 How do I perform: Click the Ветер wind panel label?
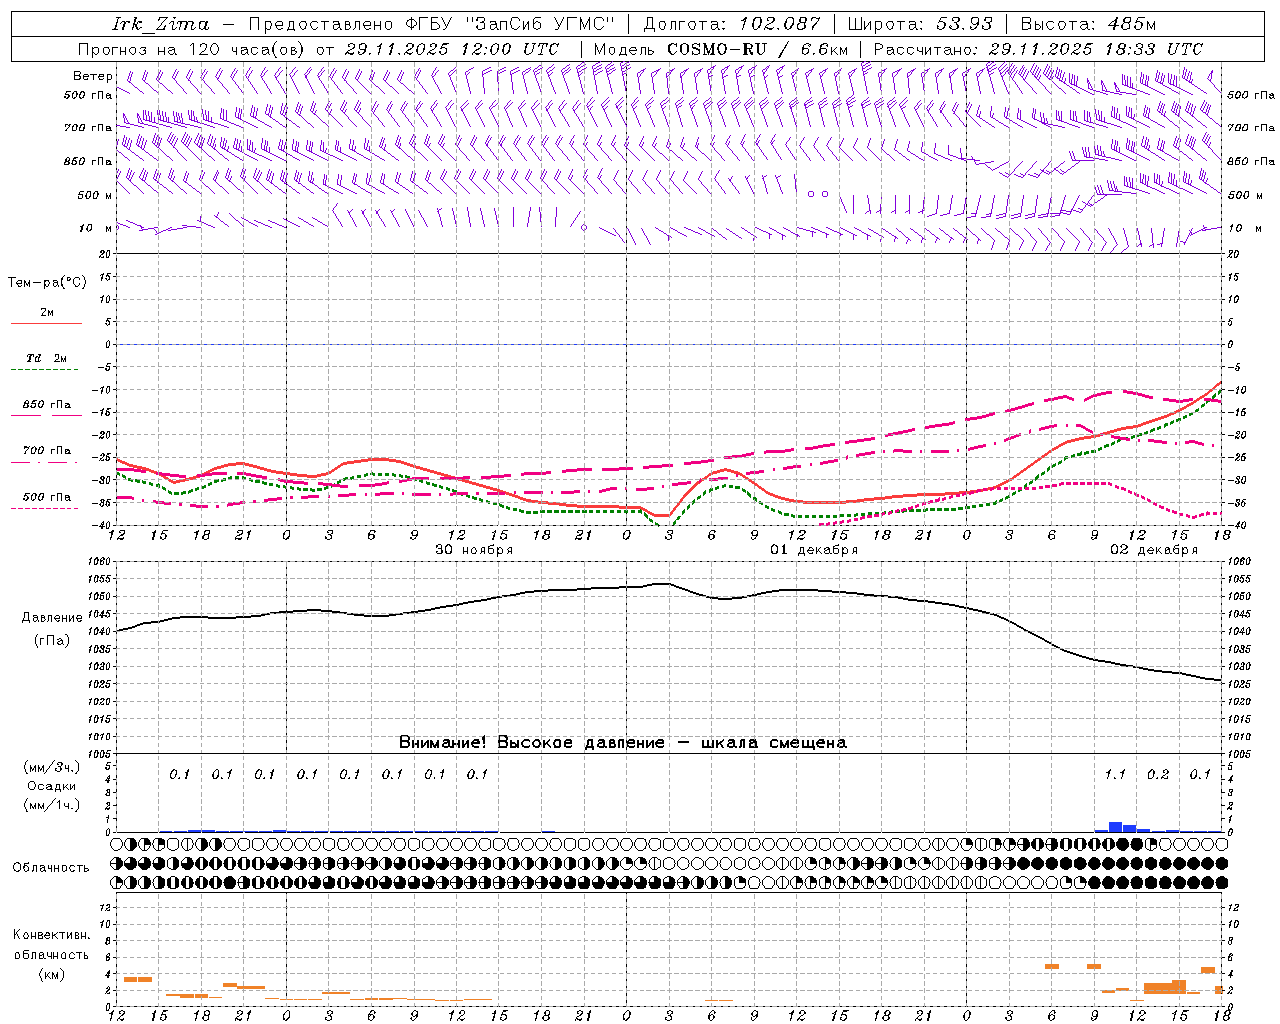93,76
